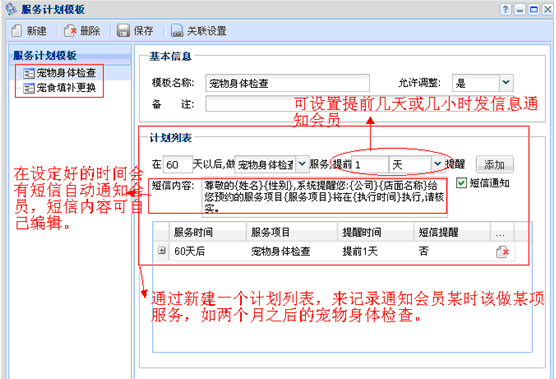Click the 短信提醒 column header

[452, 232]
